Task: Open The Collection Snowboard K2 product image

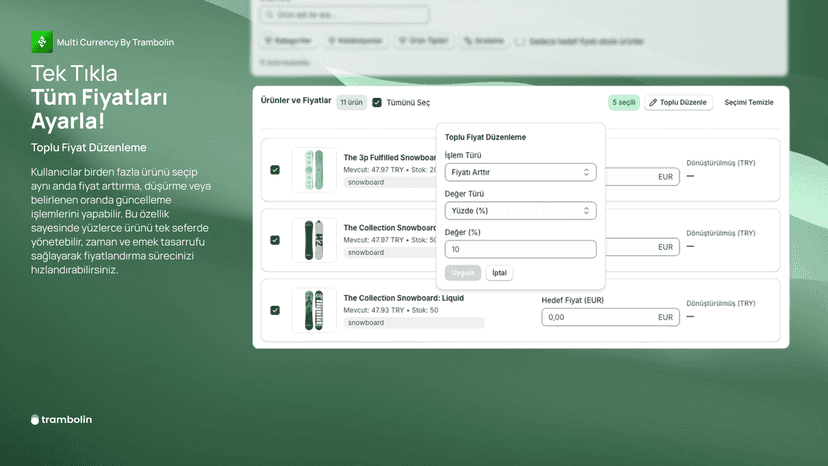Action: click(x=314, y=240)
